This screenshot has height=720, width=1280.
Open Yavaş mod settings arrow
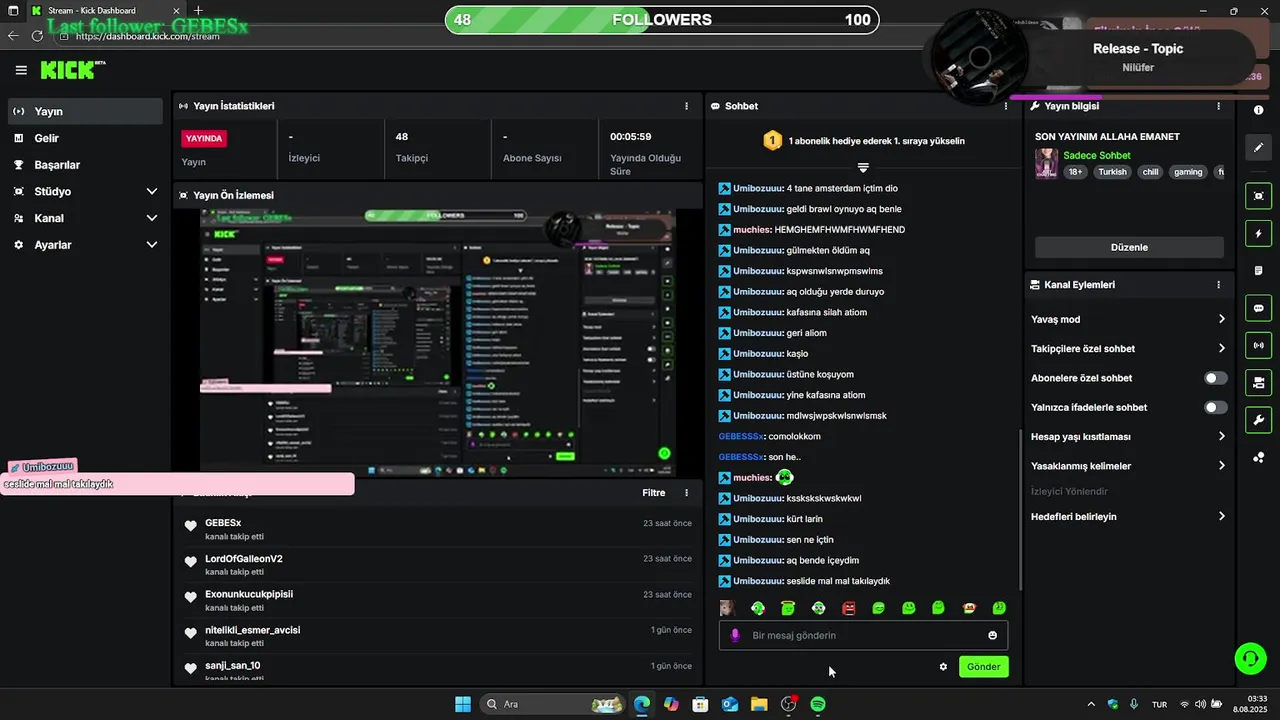point(1221,319)
